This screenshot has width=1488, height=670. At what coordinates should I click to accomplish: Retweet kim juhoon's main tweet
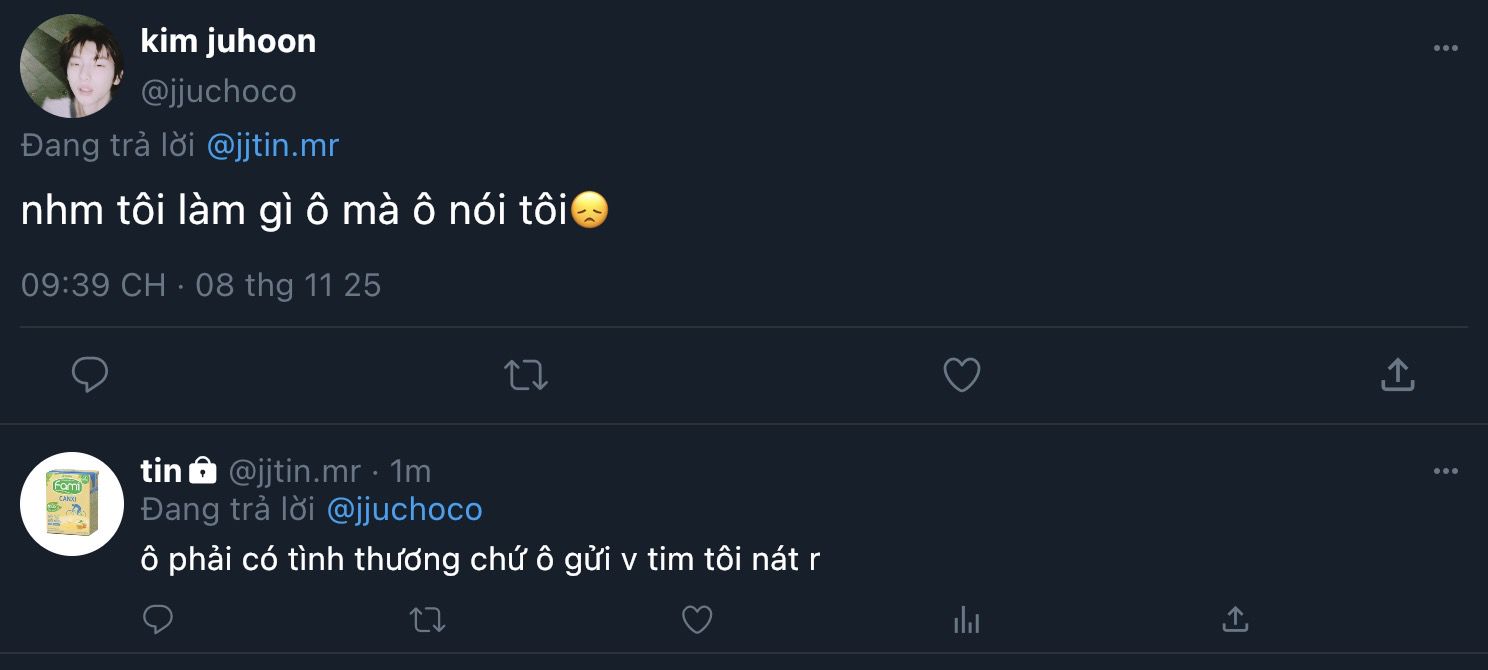pyautogui.click(x=525, y=375)
